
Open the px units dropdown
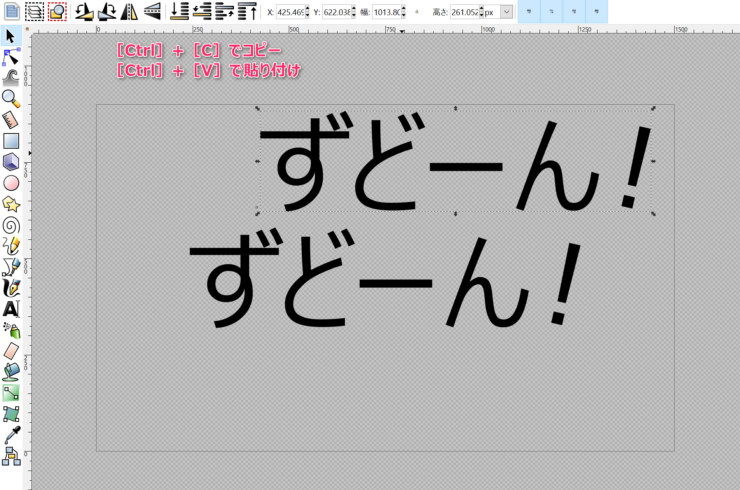tap(506, 12)
